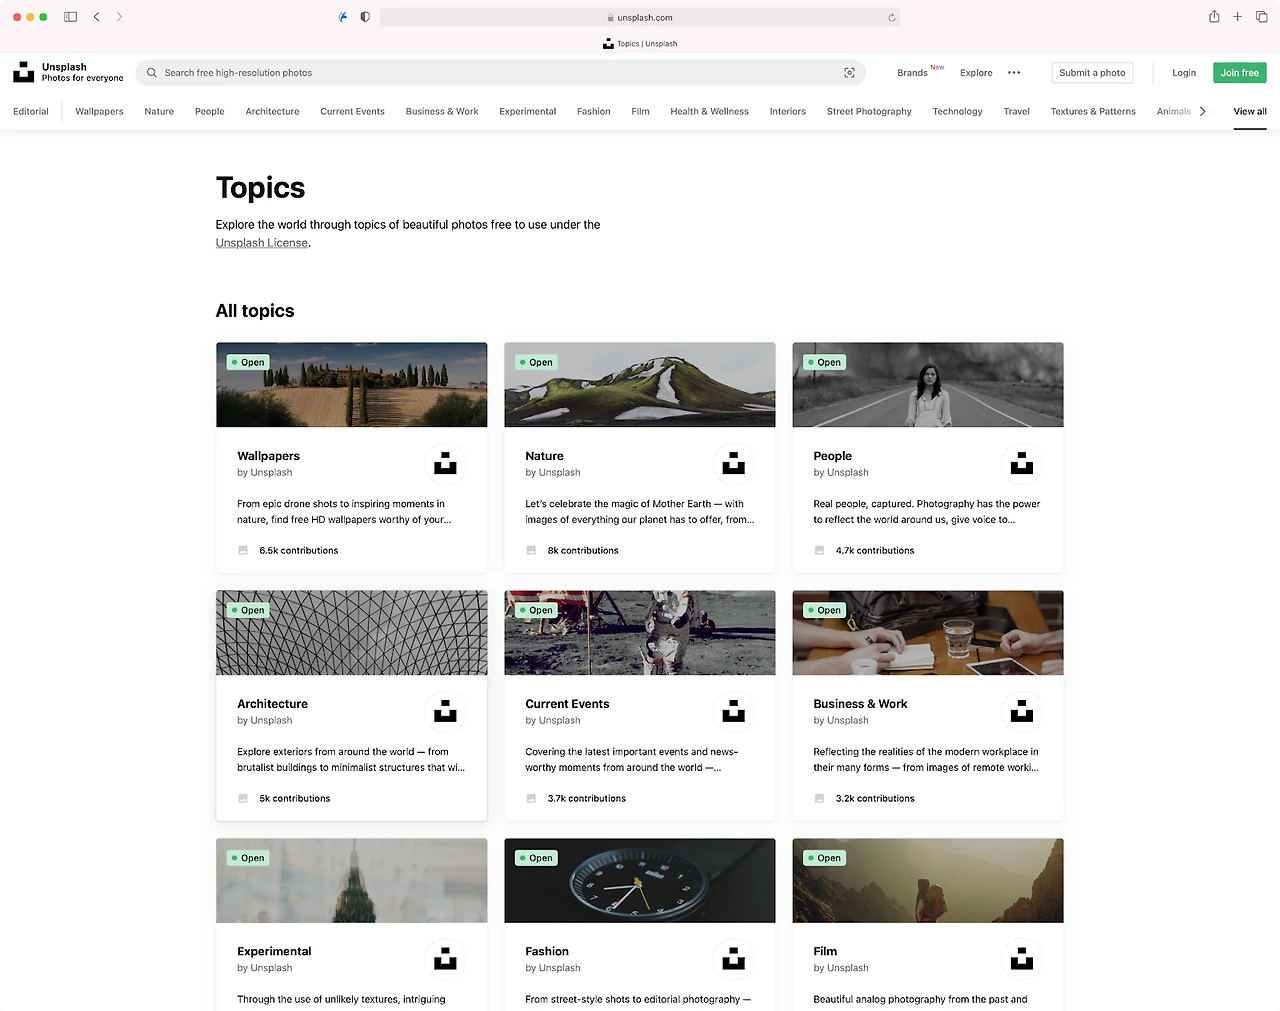This screenshot has height=1011, width=1280.
Task: Click Unsplash avatar on Nature card
Action: pyautogui.click(x=734, y=464)
